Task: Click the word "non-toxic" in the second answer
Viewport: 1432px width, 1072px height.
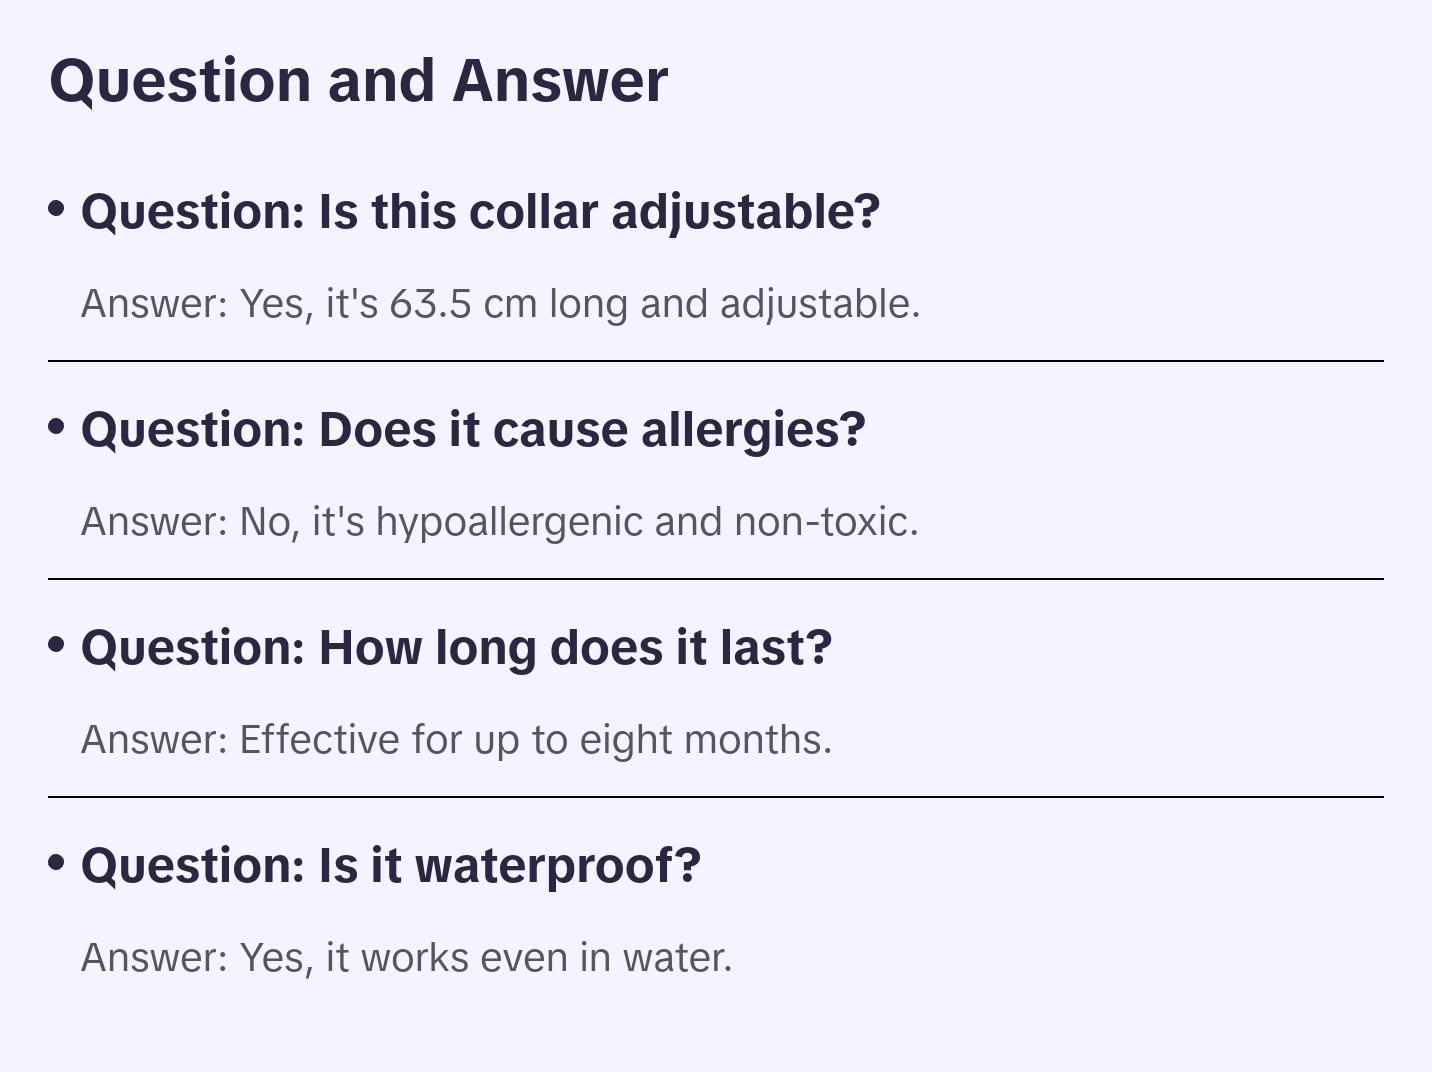Action: click(x=825, y=522)
